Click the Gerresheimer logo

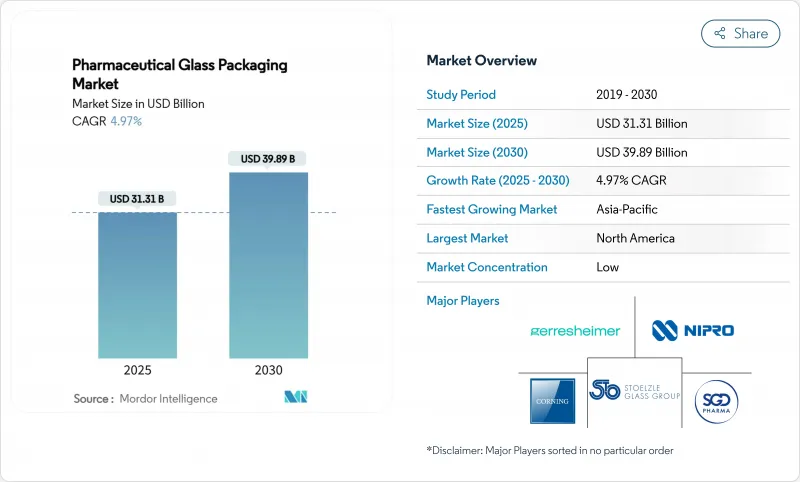pyautogui.click(x=574, y=330)
